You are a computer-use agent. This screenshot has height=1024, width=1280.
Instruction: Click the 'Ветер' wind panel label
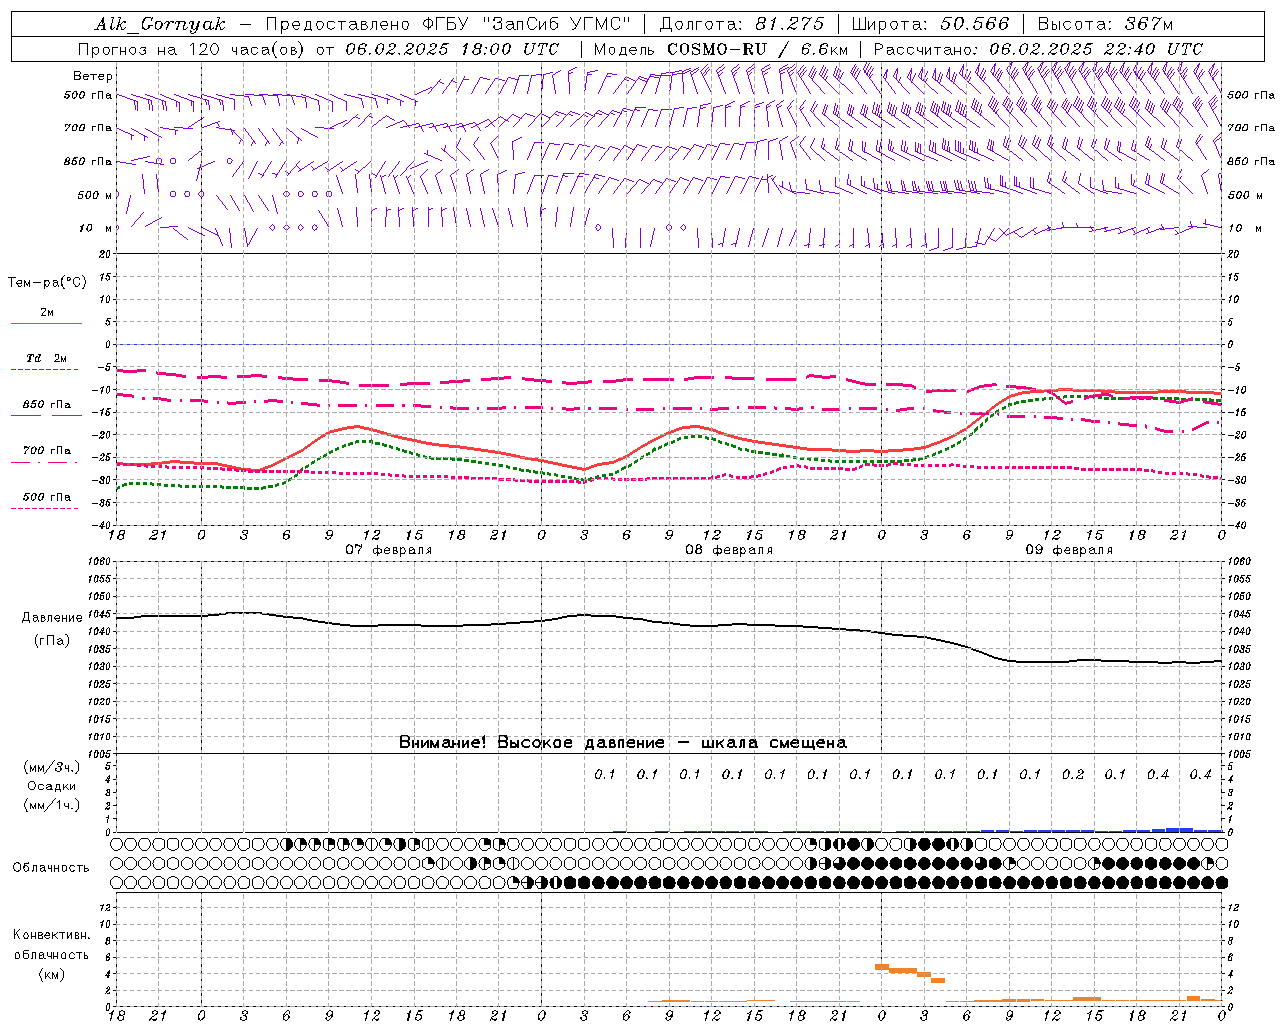point(93,76)
